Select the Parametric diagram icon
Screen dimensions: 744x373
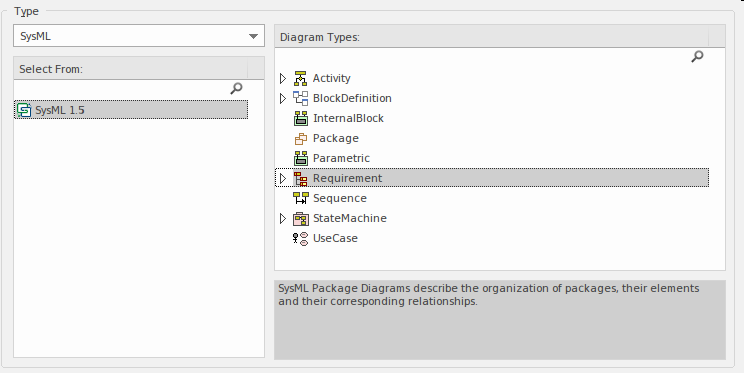point(300,158)
